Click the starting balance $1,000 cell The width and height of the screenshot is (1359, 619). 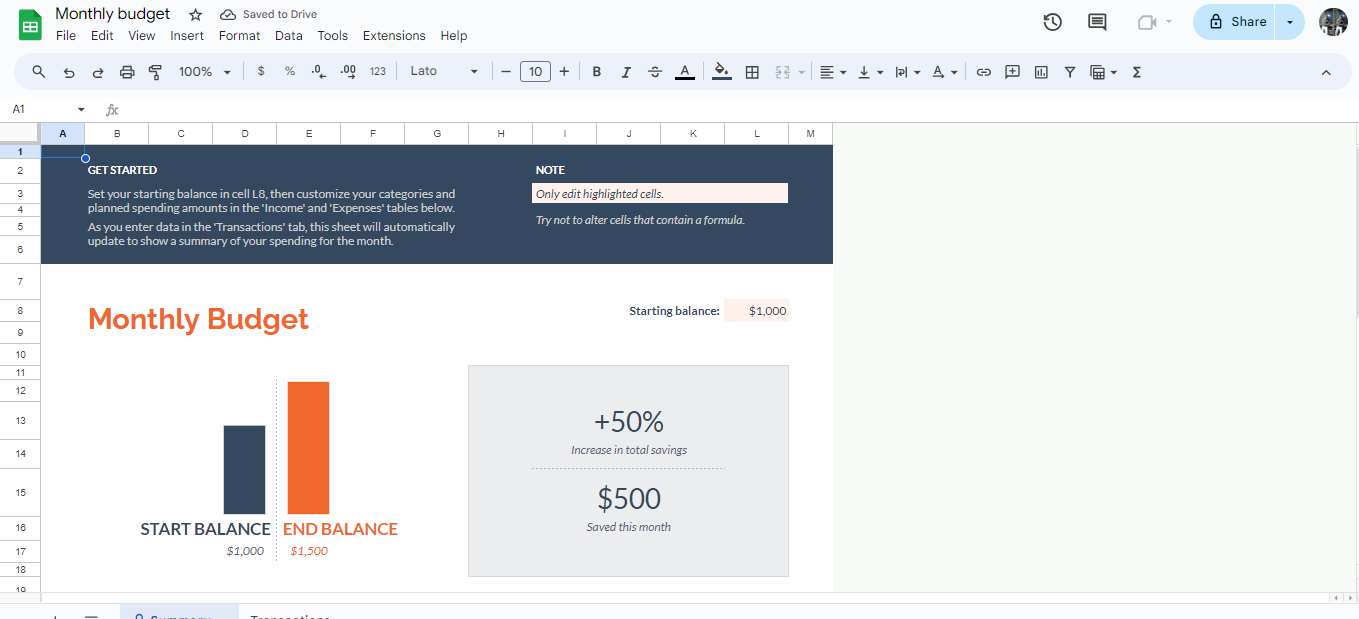click(757, 311)
